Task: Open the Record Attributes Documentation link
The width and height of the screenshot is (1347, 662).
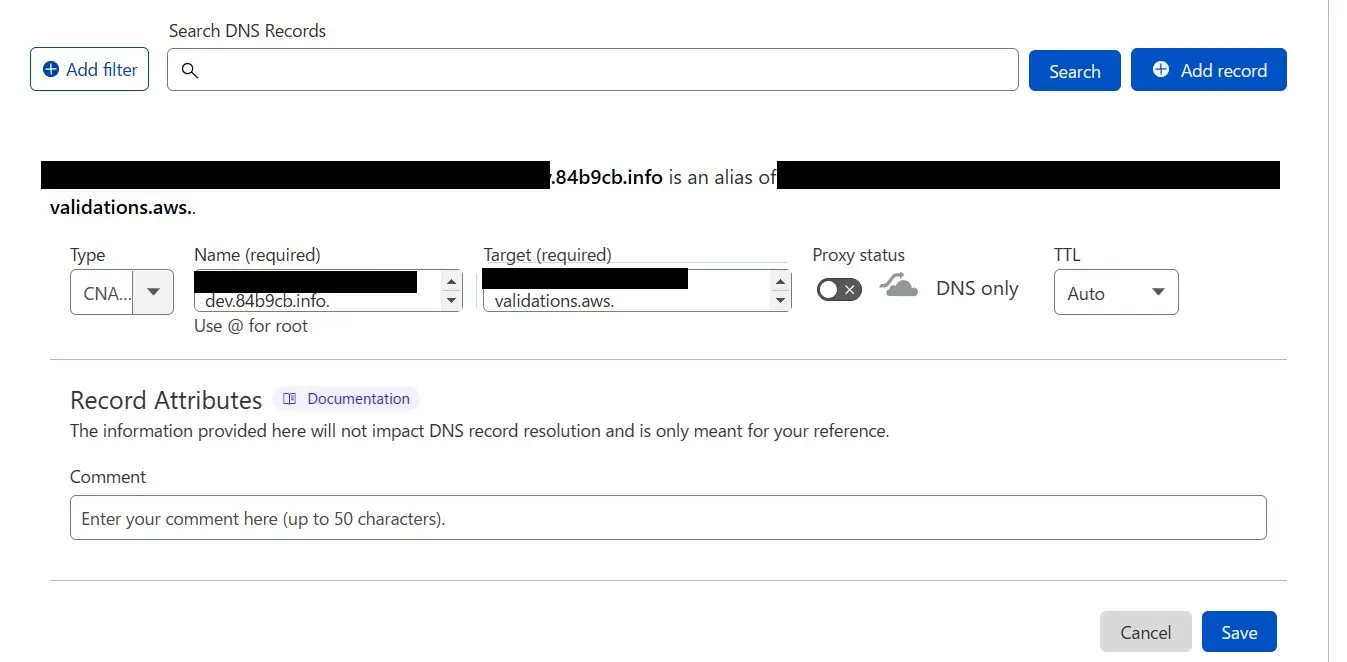Action: pos(346,399)
